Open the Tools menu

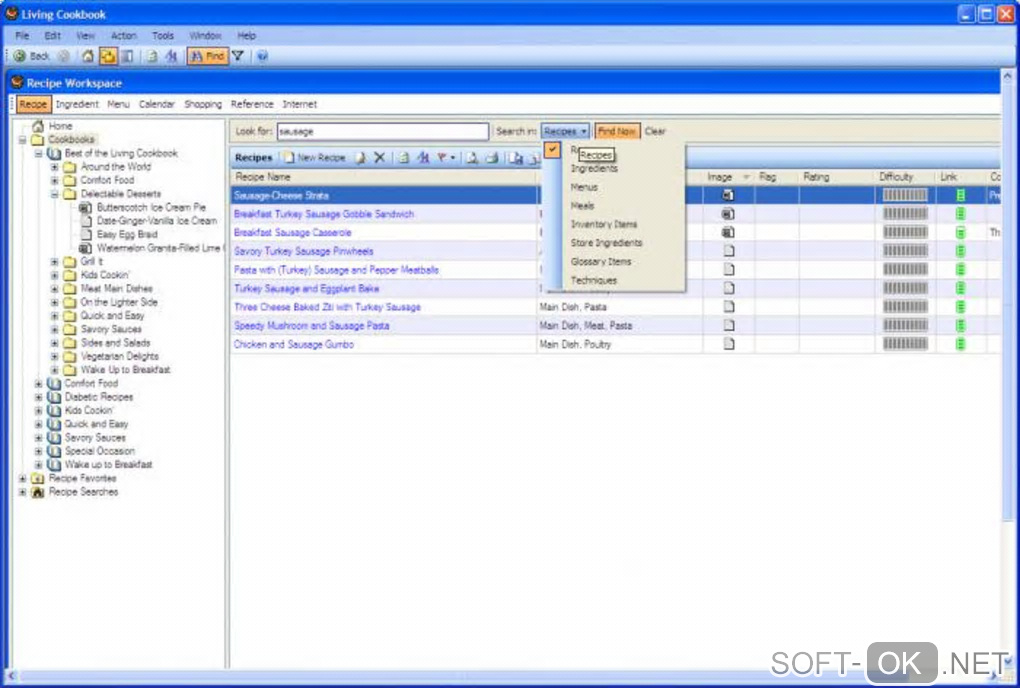coord(163,36)
